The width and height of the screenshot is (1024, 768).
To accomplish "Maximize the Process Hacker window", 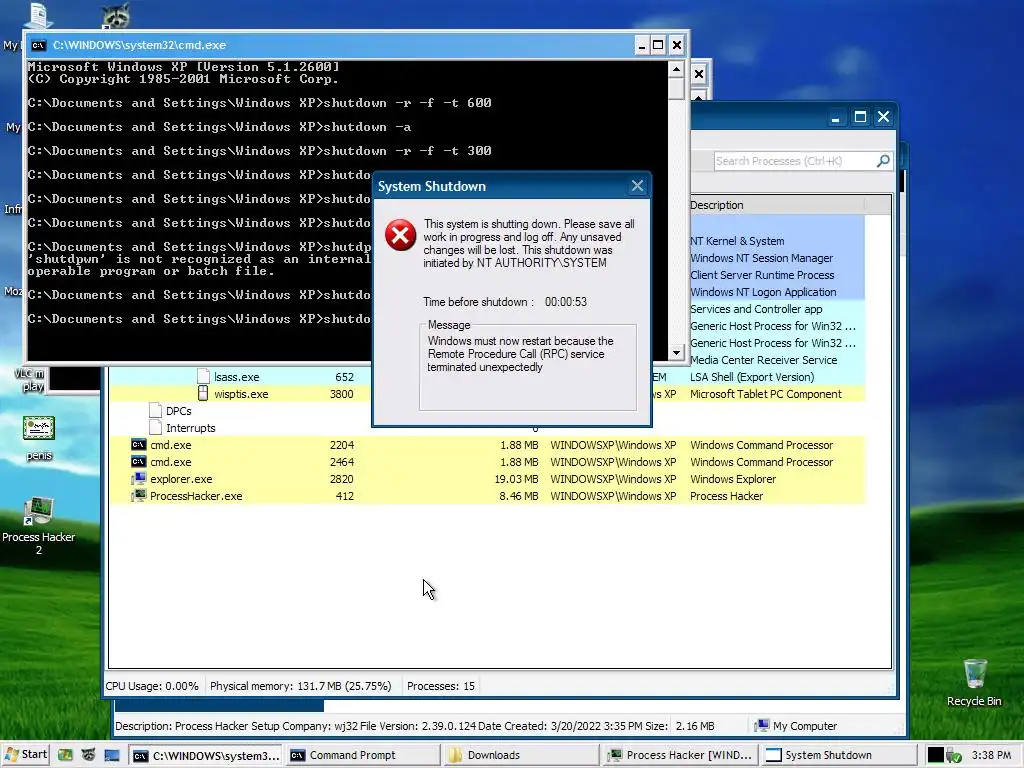I will tap(860, 117).
